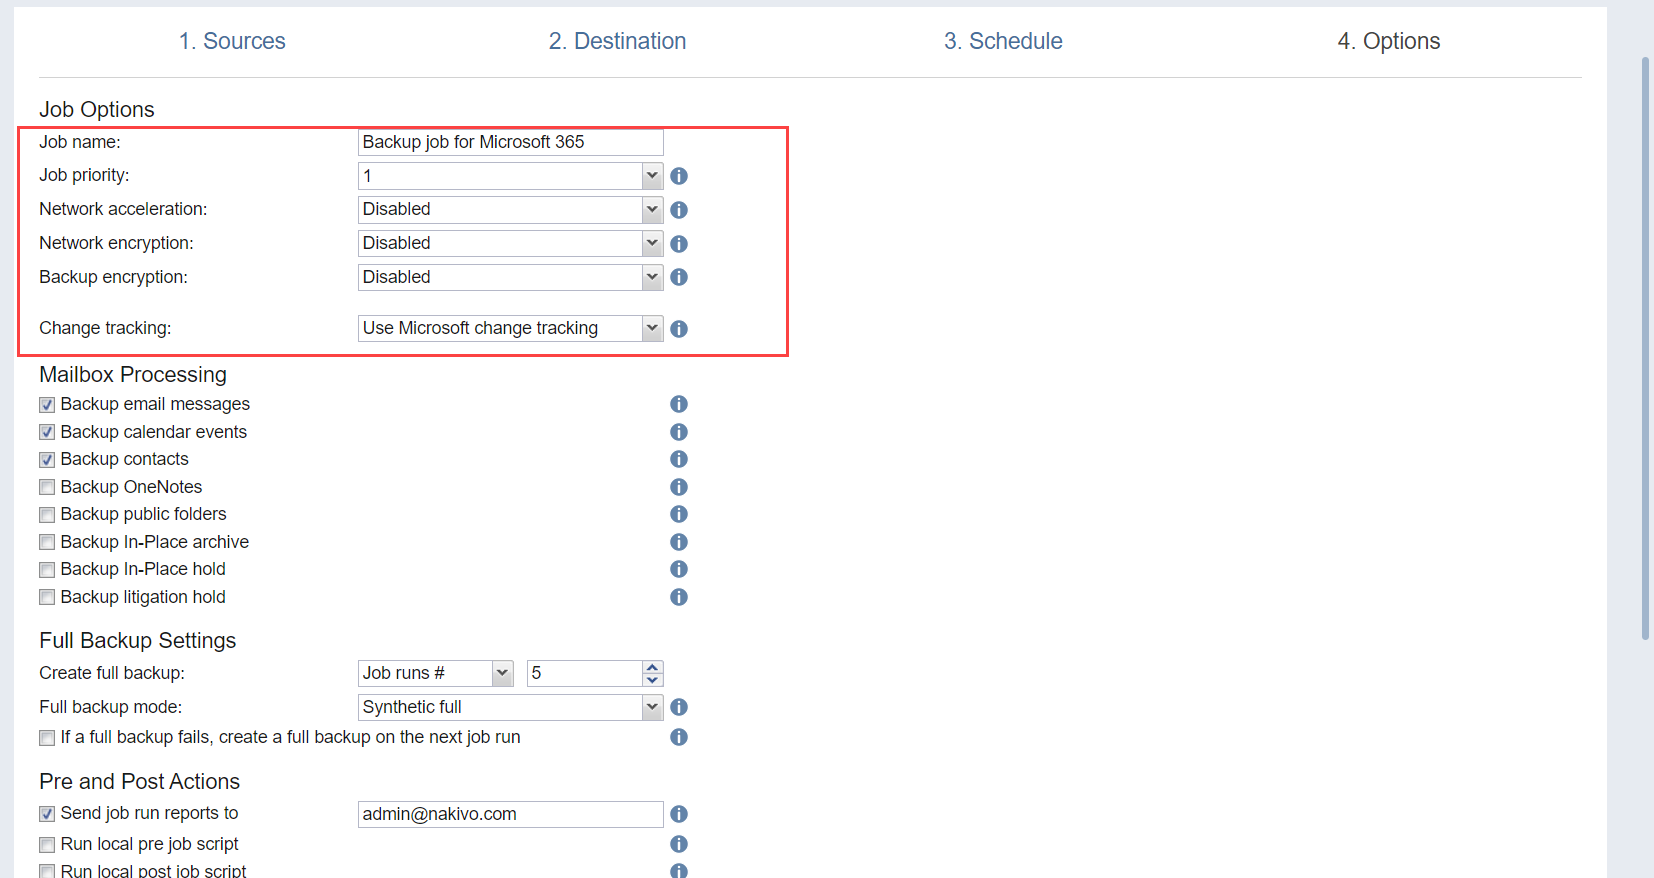The width and height of the screenshot is (1654, 878).
Task: Open info tooltip for Change tracking
Action: (x=679, y=329)
